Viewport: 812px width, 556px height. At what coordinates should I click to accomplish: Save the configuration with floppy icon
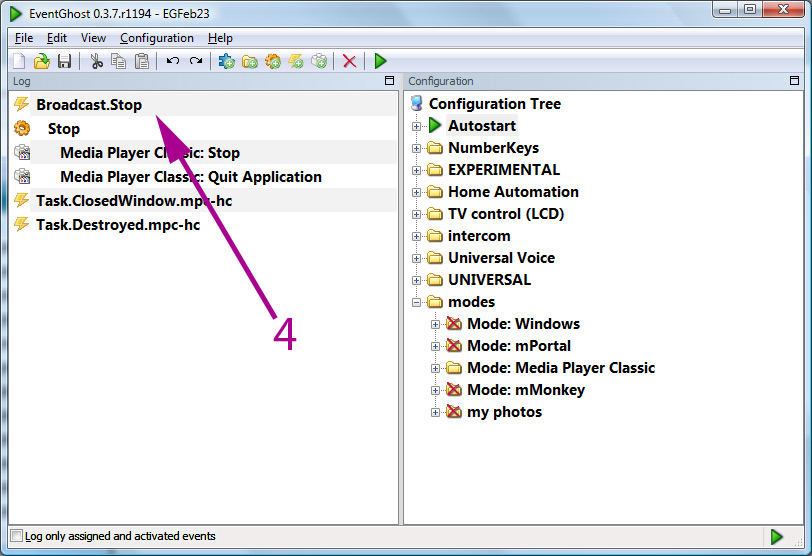click(x=64, y=61)
